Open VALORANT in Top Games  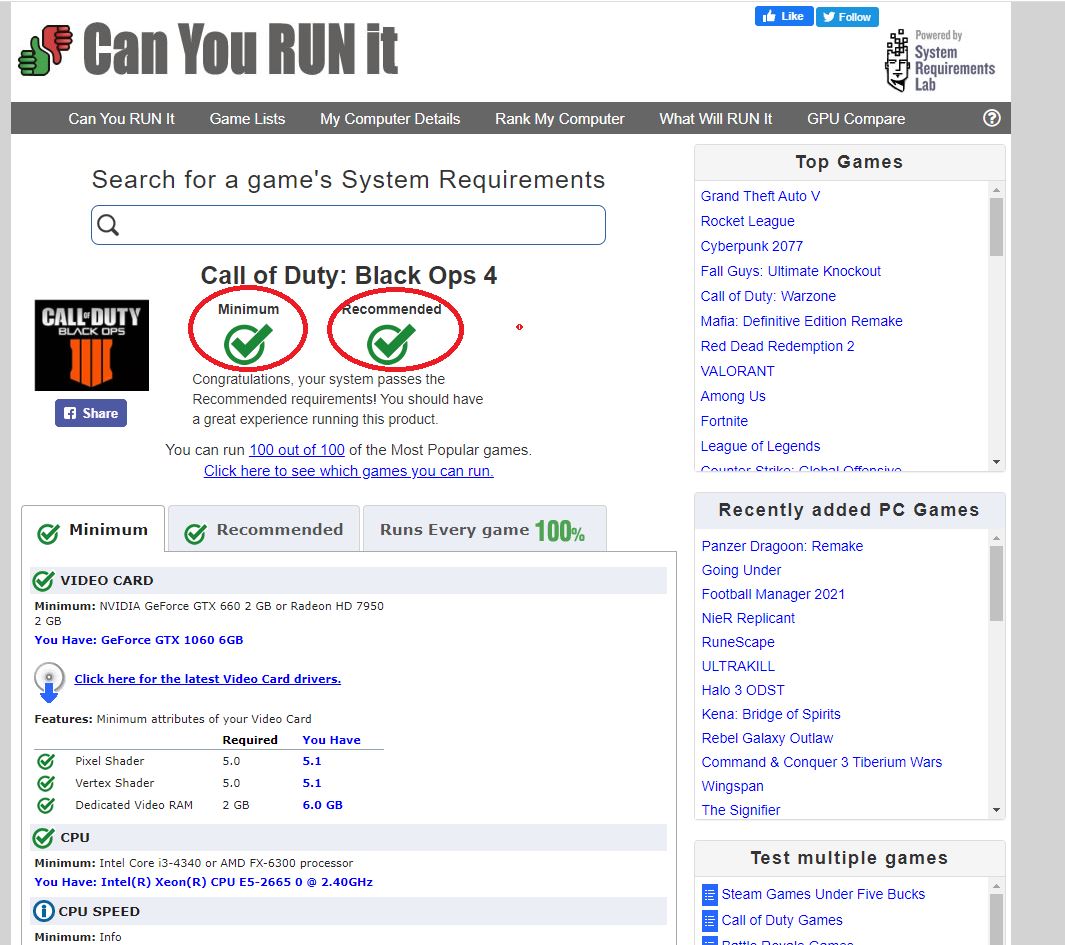click(x=737, y=372)
